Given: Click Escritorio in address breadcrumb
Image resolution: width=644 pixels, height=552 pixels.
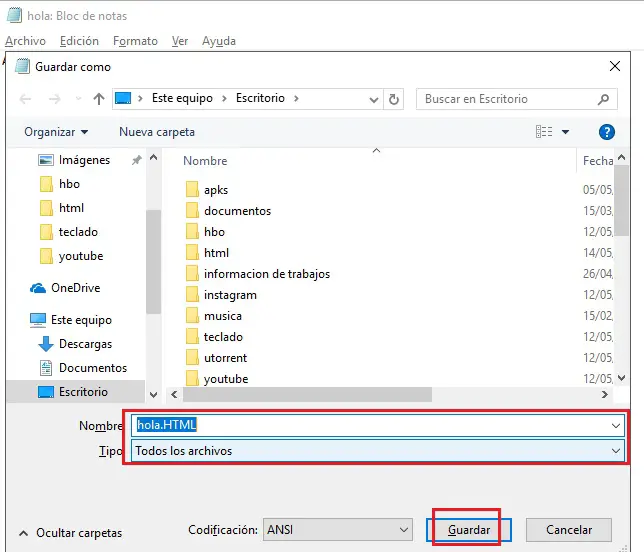Looking at the screenshot, I should [x=260, y=98].
